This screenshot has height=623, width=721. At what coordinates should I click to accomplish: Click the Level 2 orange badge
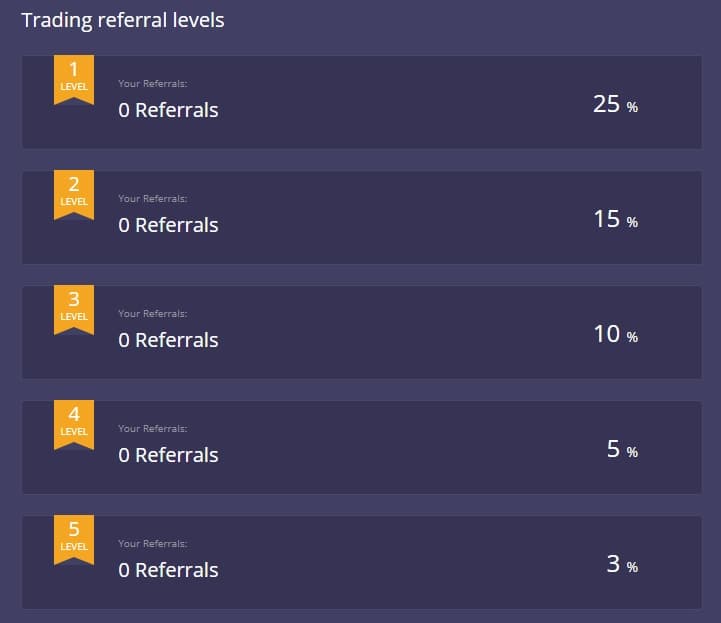point(74,192)
